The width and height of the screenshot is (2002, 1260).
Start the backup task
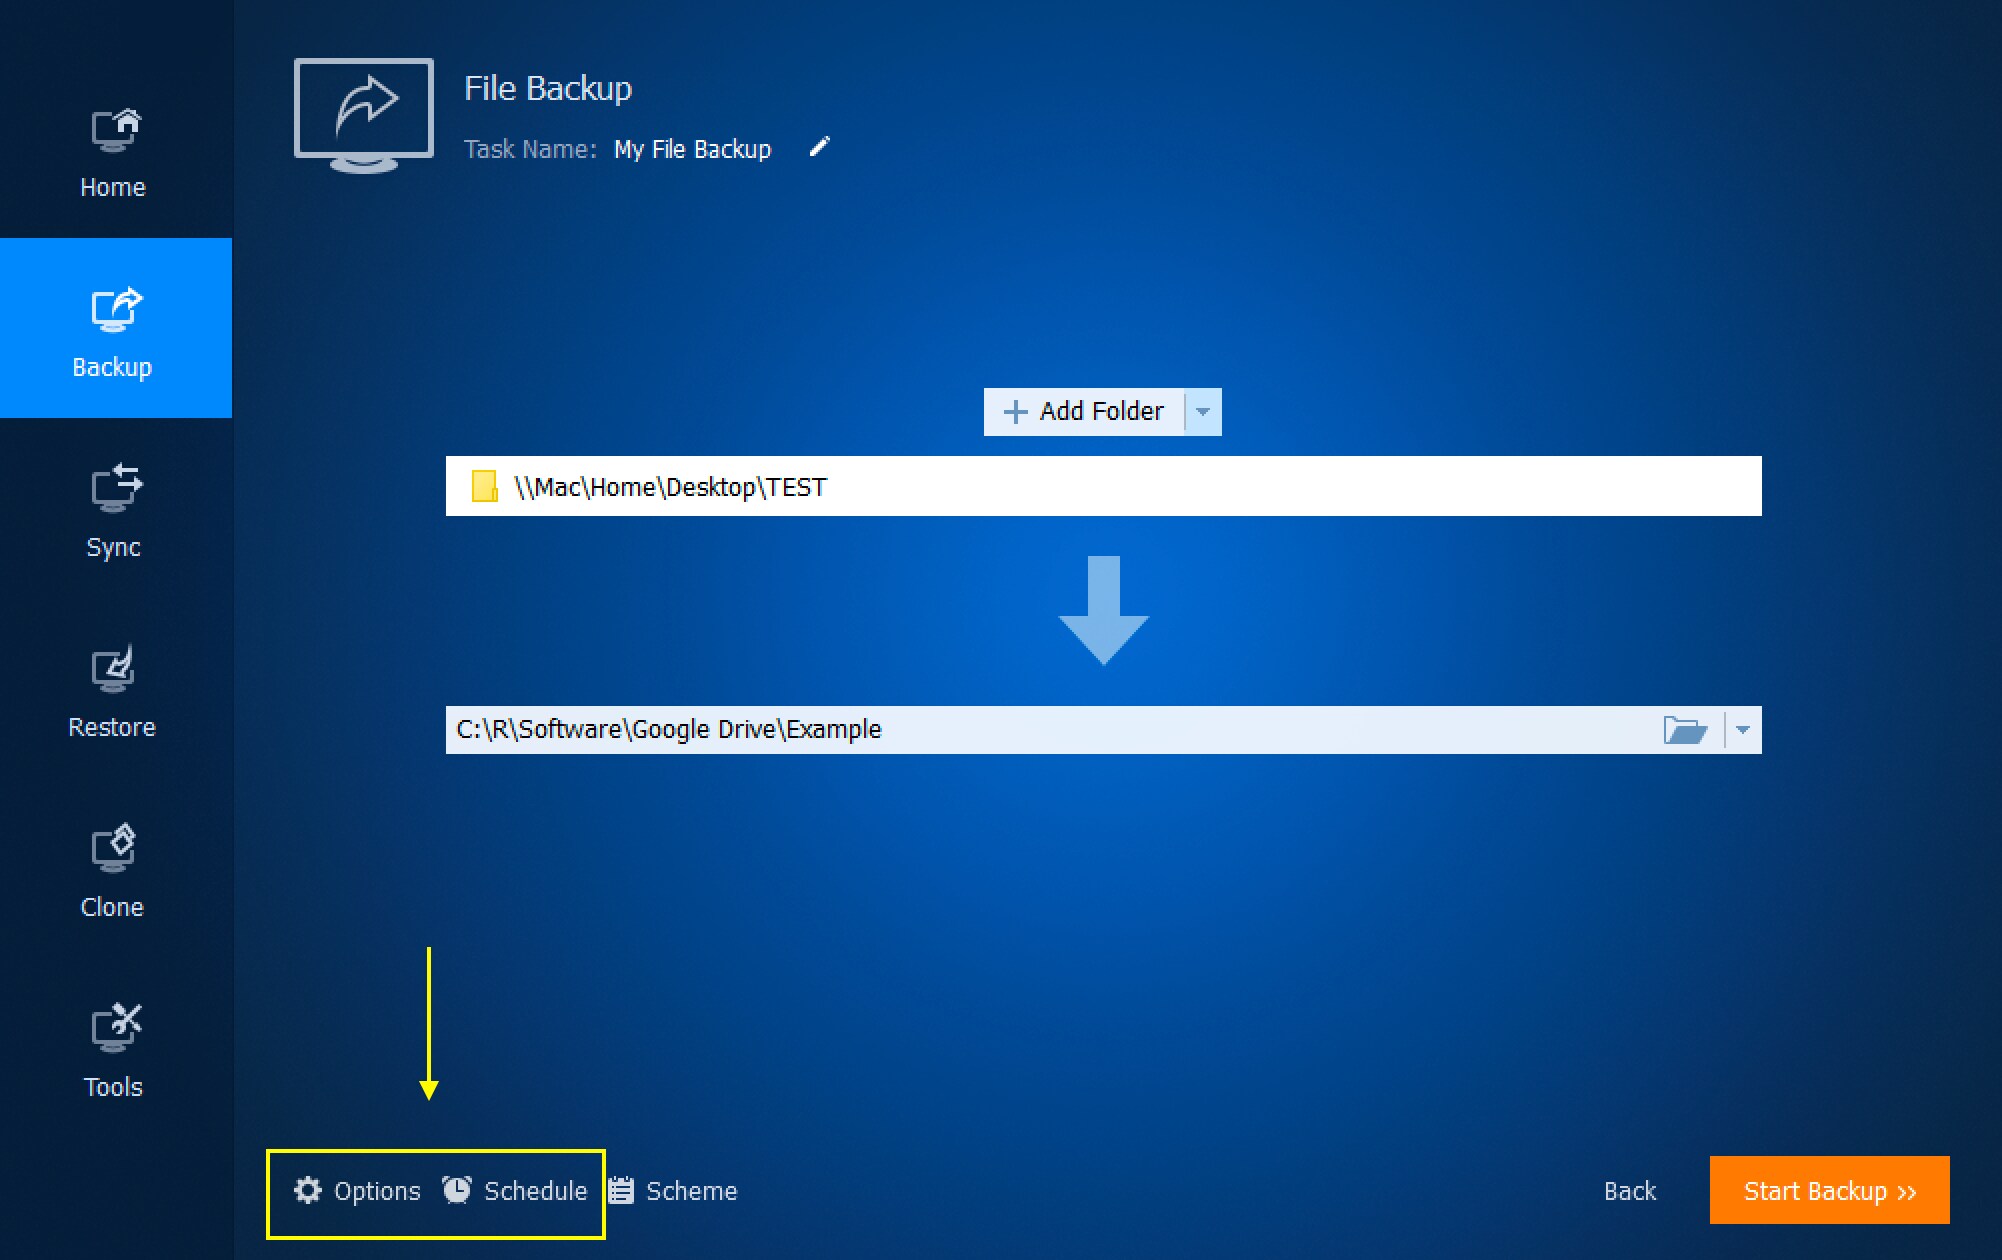(1828, 1190)
